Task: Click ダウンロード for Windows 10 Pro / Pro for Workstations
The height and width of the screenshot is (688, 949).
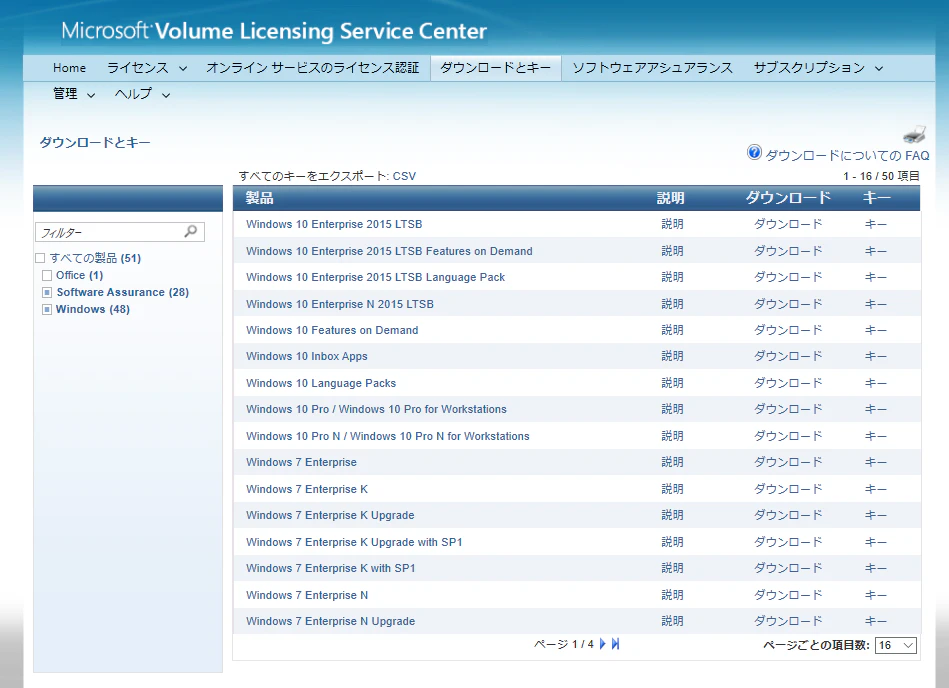Action: click(x=788, y=410)
